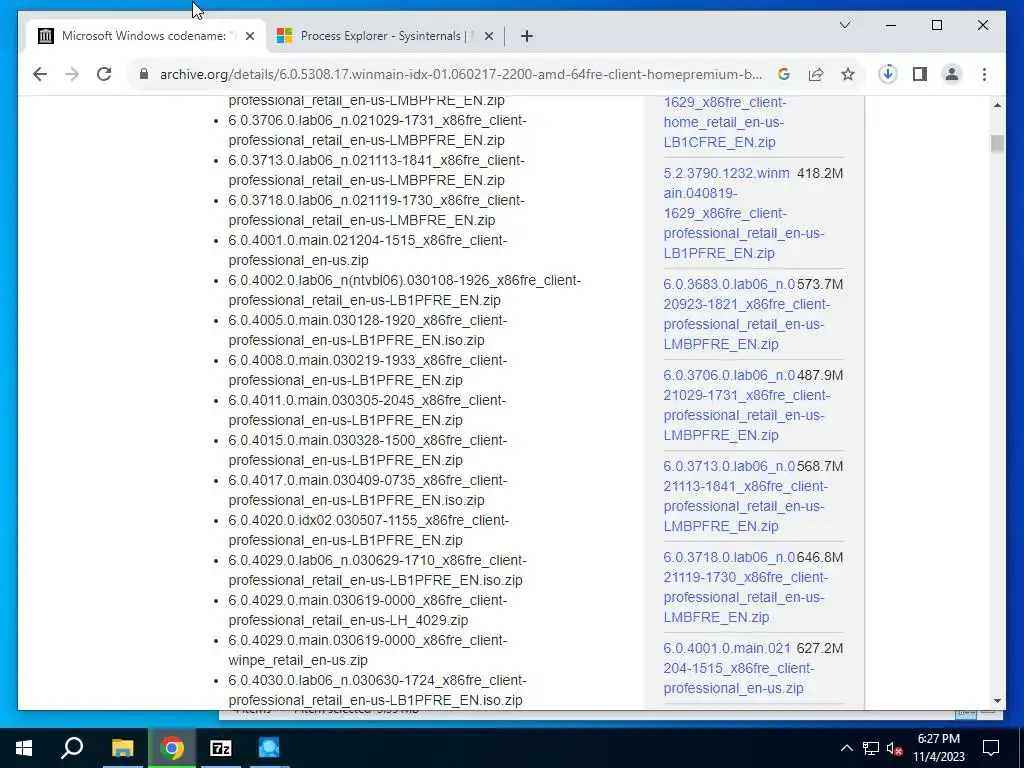This screenshot has width=1024, height=768.
Task: Select the 6.0.3713.0.lab06_n.021113-1841 list entry
Action: pos(377,170)
